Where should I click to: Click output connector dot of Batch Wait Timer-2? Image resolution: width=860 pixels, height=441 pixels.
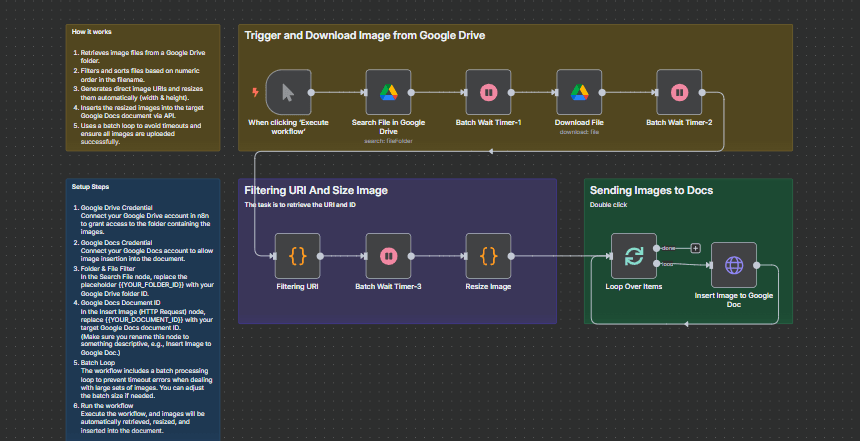[x=702, y=92]
